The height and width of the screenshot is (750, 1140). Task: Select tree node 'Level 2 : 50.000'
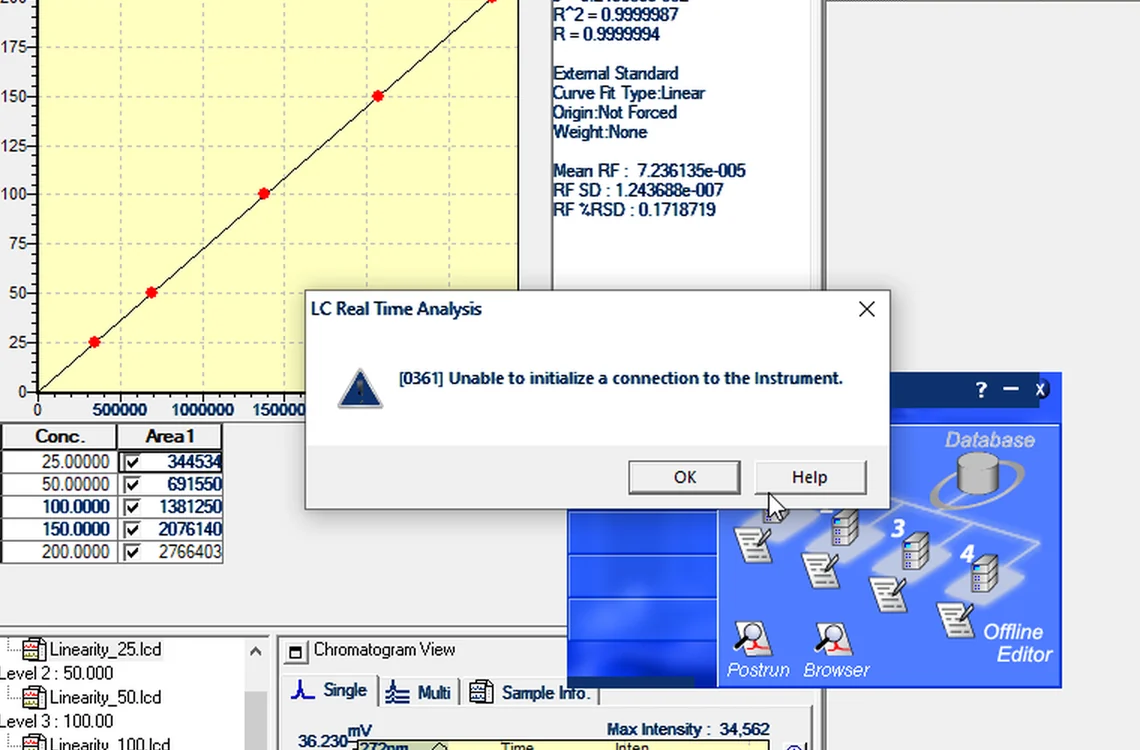(x=57, y=673)
